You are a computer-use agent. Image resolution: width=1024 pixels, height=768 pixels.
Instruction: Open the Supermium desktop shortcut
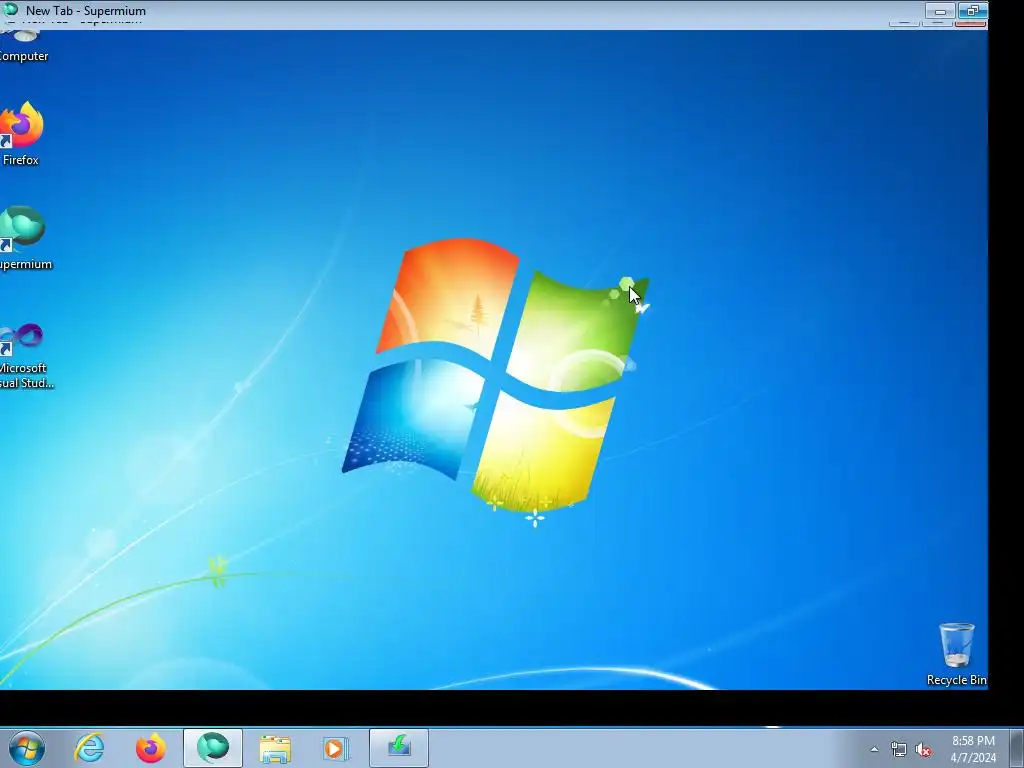coord(24,238)
